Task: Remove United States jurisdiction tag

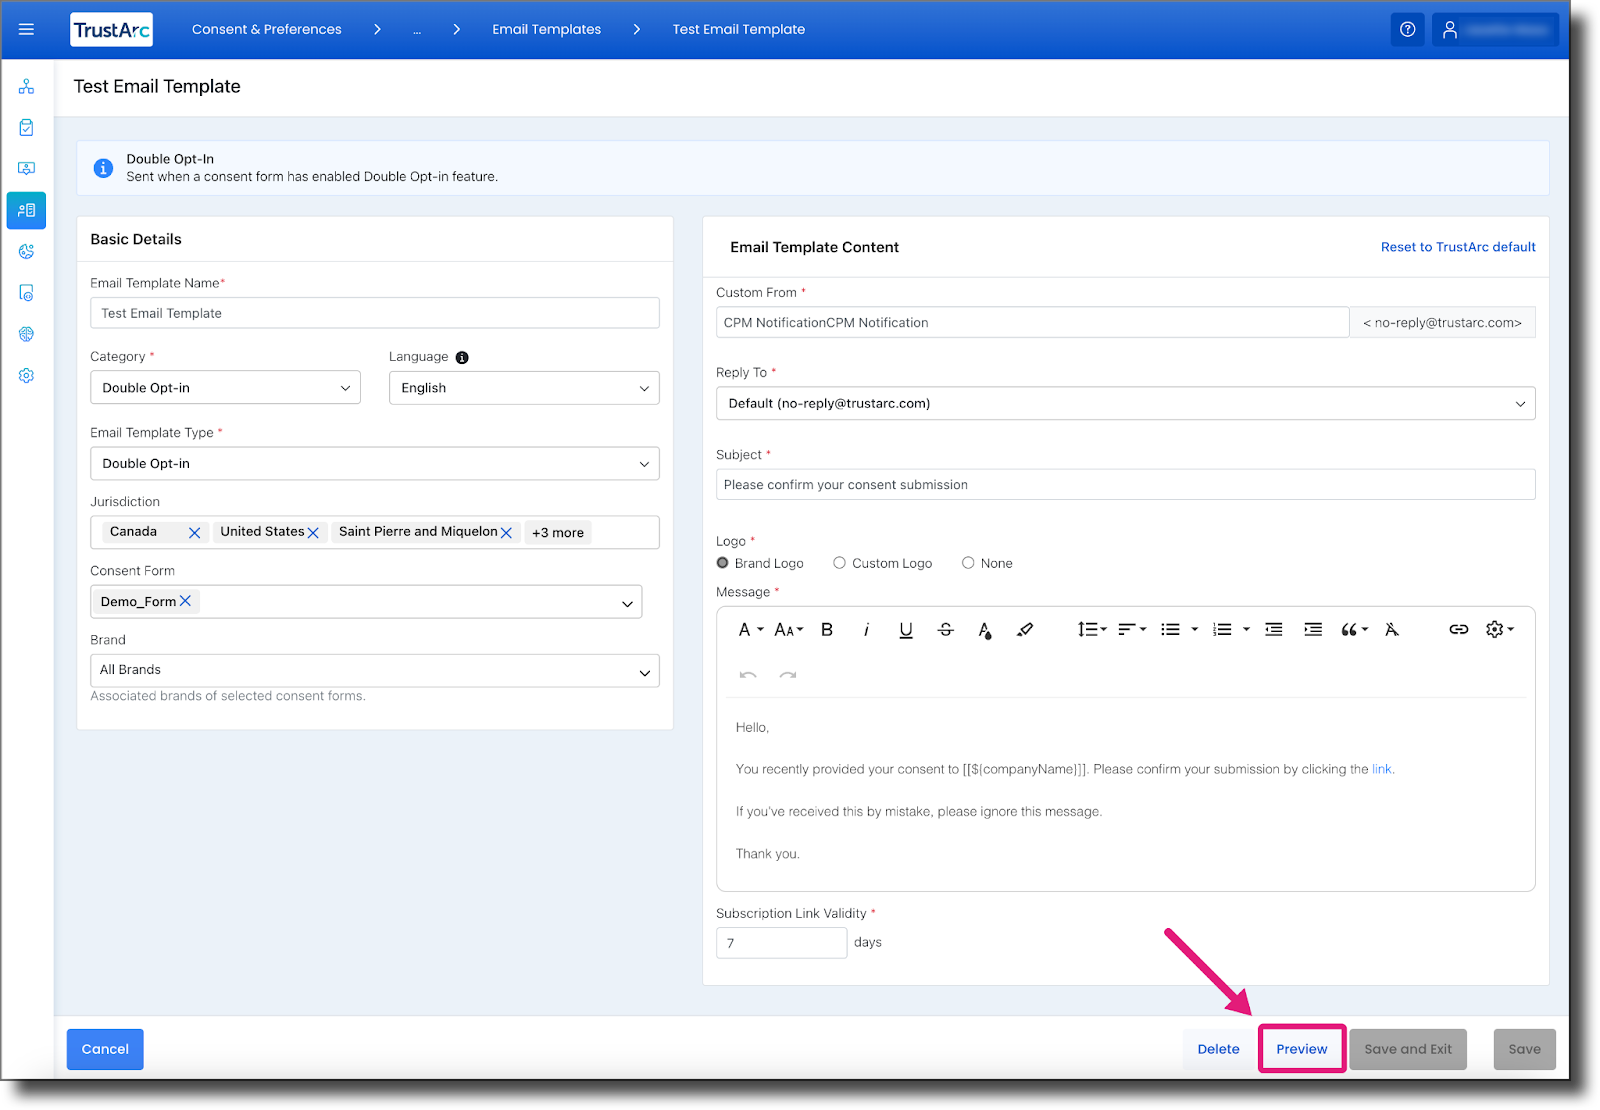Action: pyautogui.click(x=313, y=533)
